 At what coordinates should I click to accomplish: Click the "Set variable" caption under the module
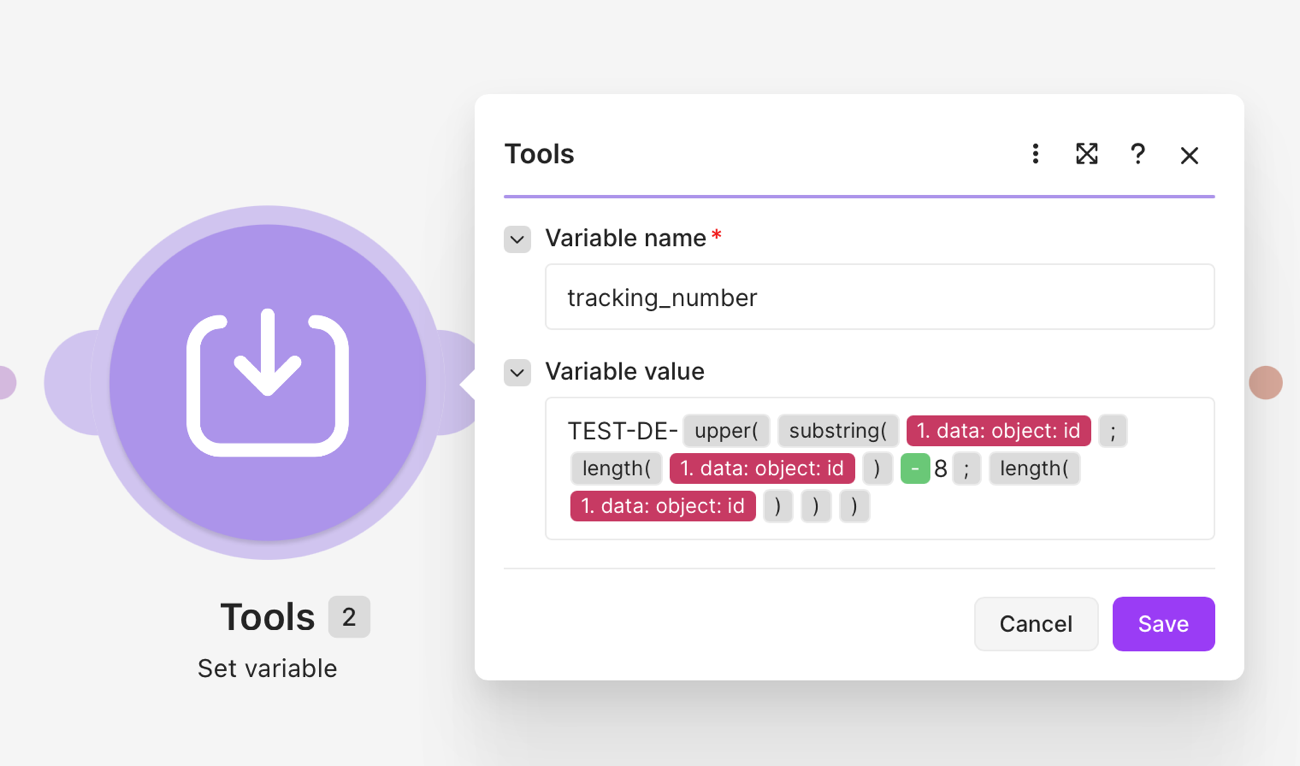pos(267,668)
